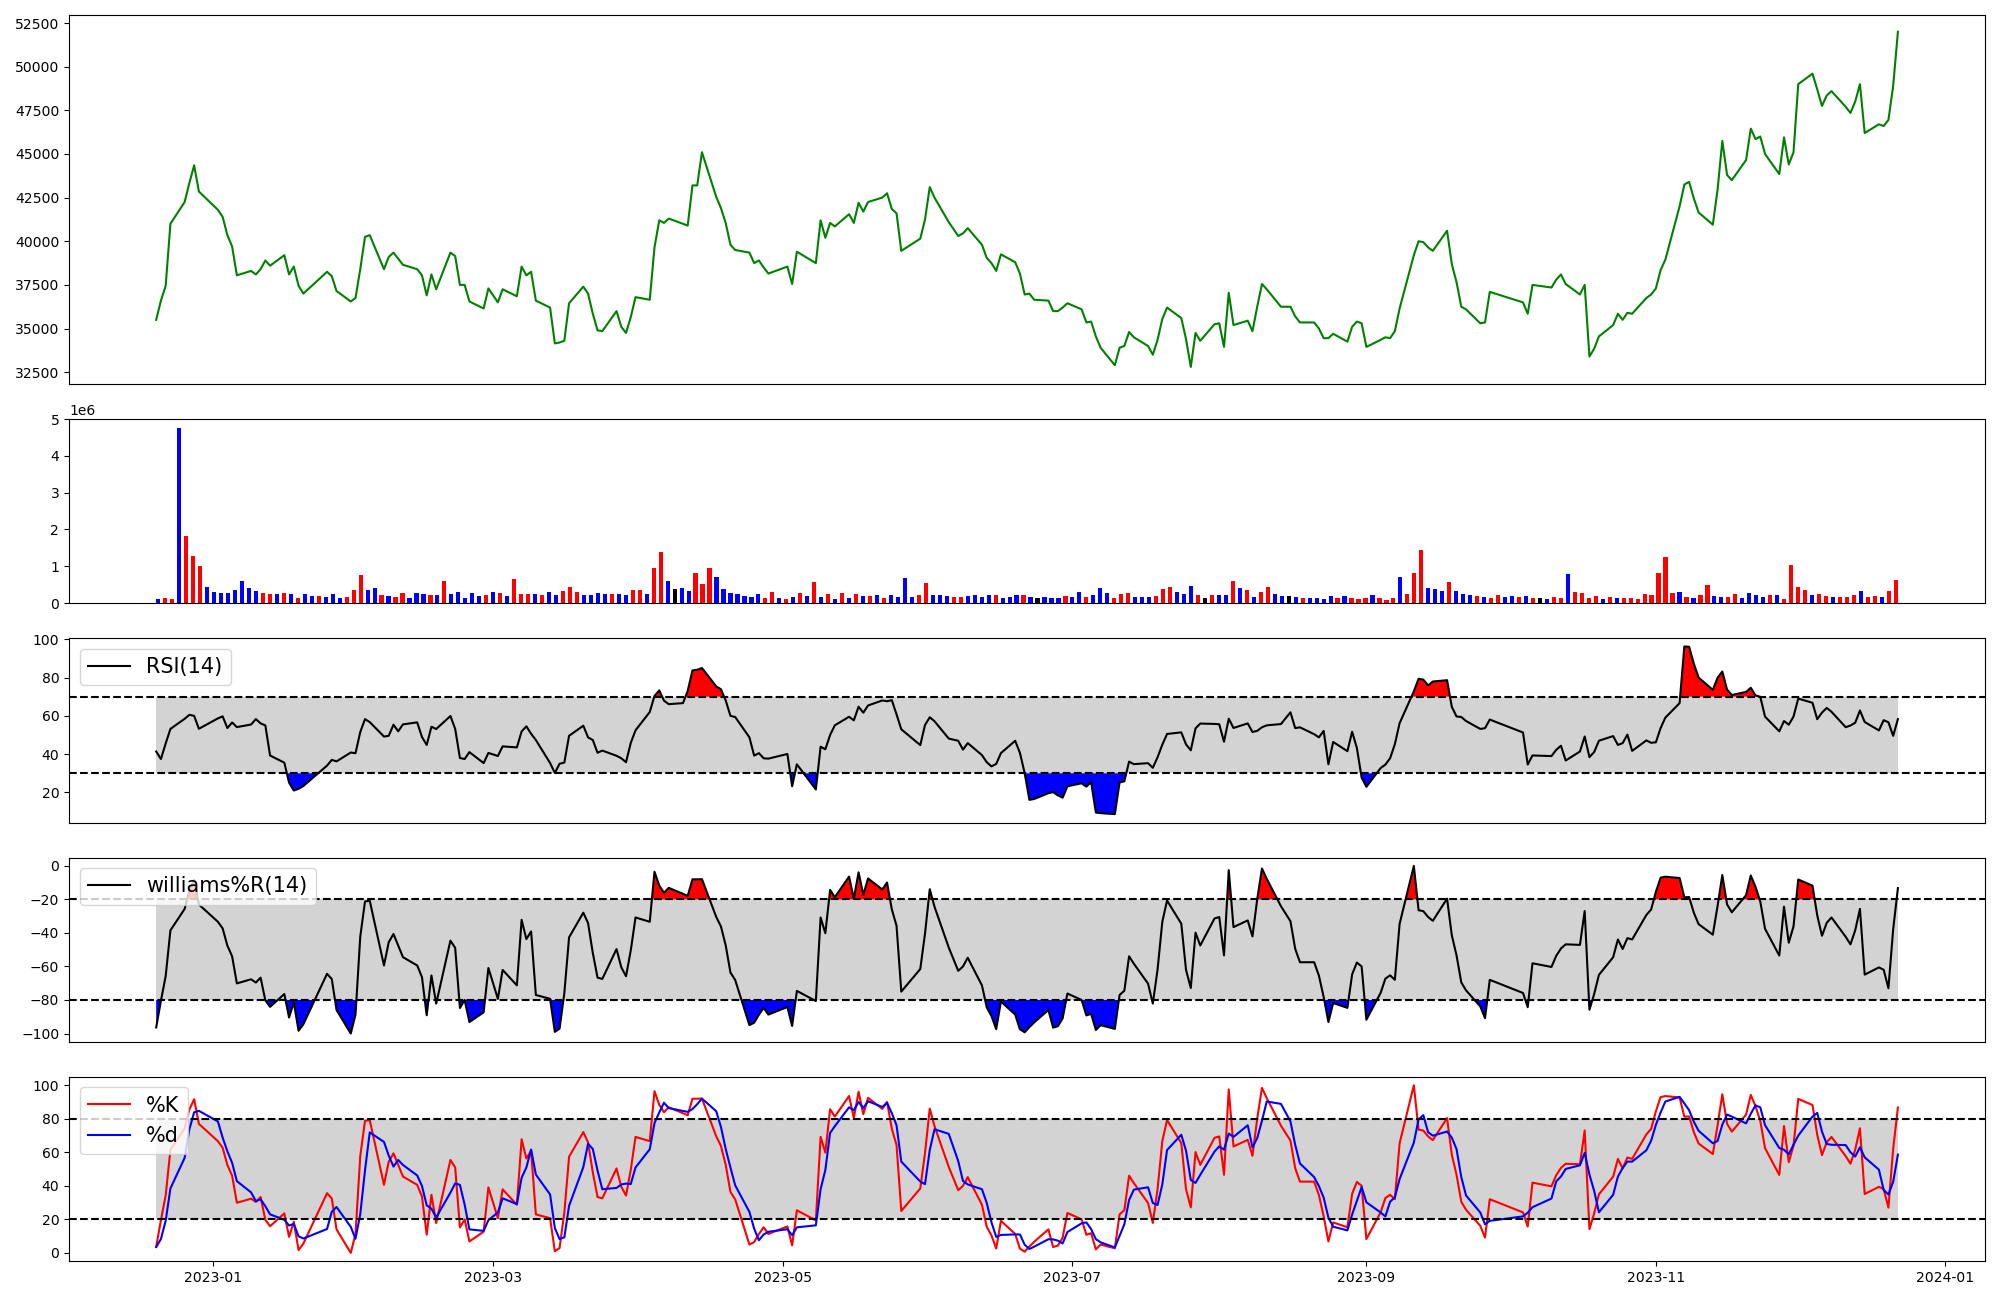Click the 32500 price axis label
This screenshot has width=2000, height=1300.
pyautogui.click(x=37, y=373)
